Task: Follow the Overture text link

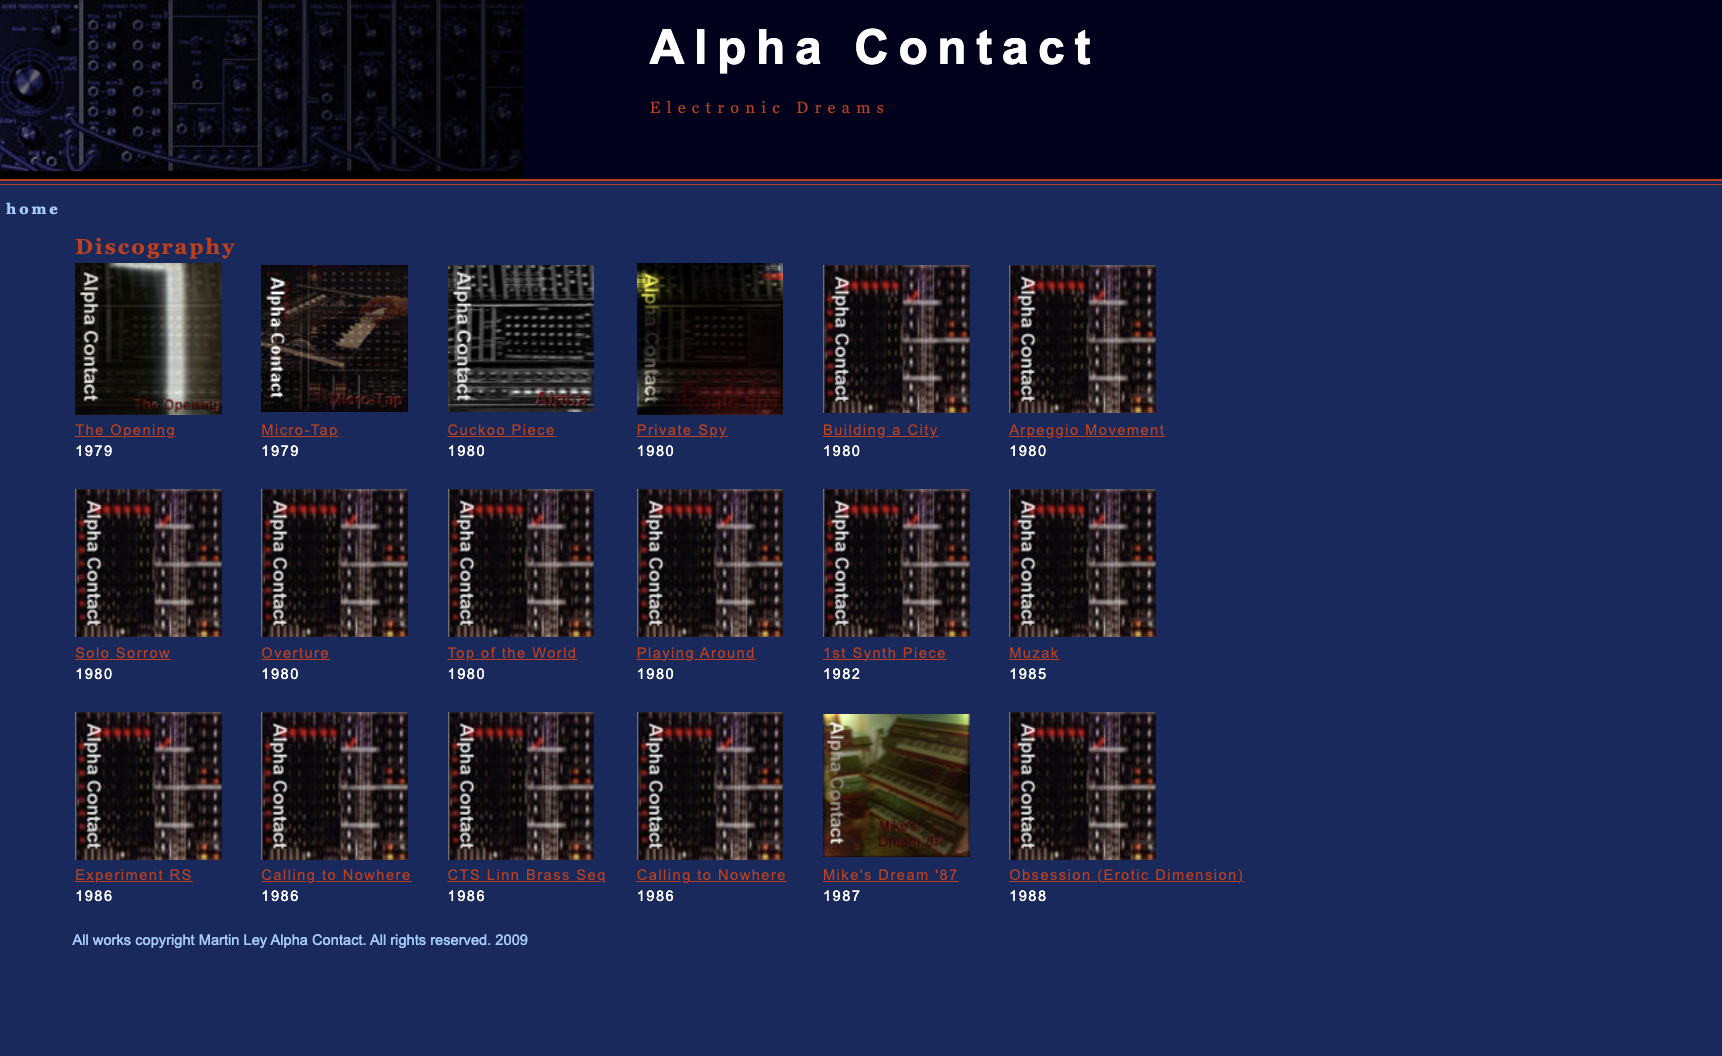Action: point(295,653)
